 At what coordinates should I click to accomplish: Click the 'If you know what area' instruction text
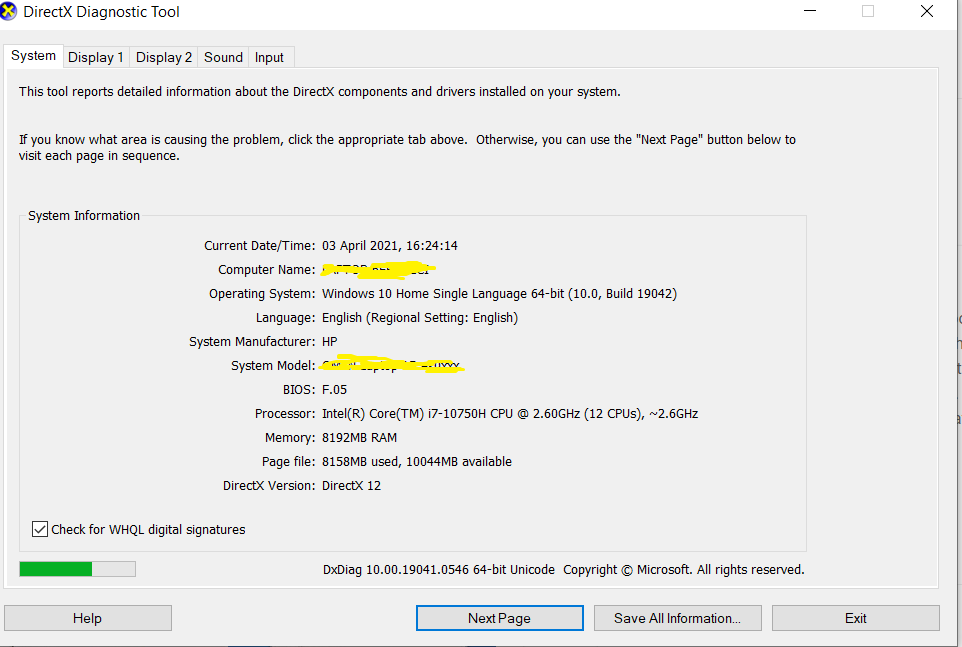pyautogui.click(x=407, y=148)
